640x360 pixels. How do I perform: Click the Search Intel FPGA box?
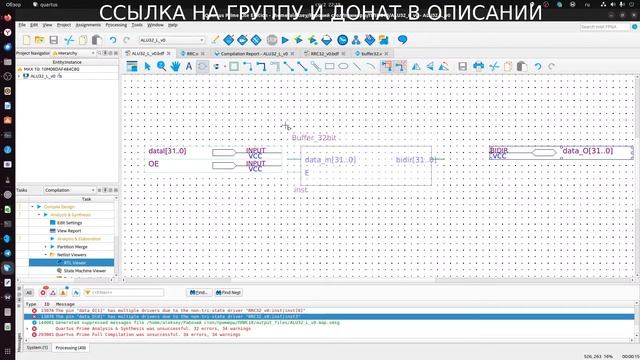(605, 27)
